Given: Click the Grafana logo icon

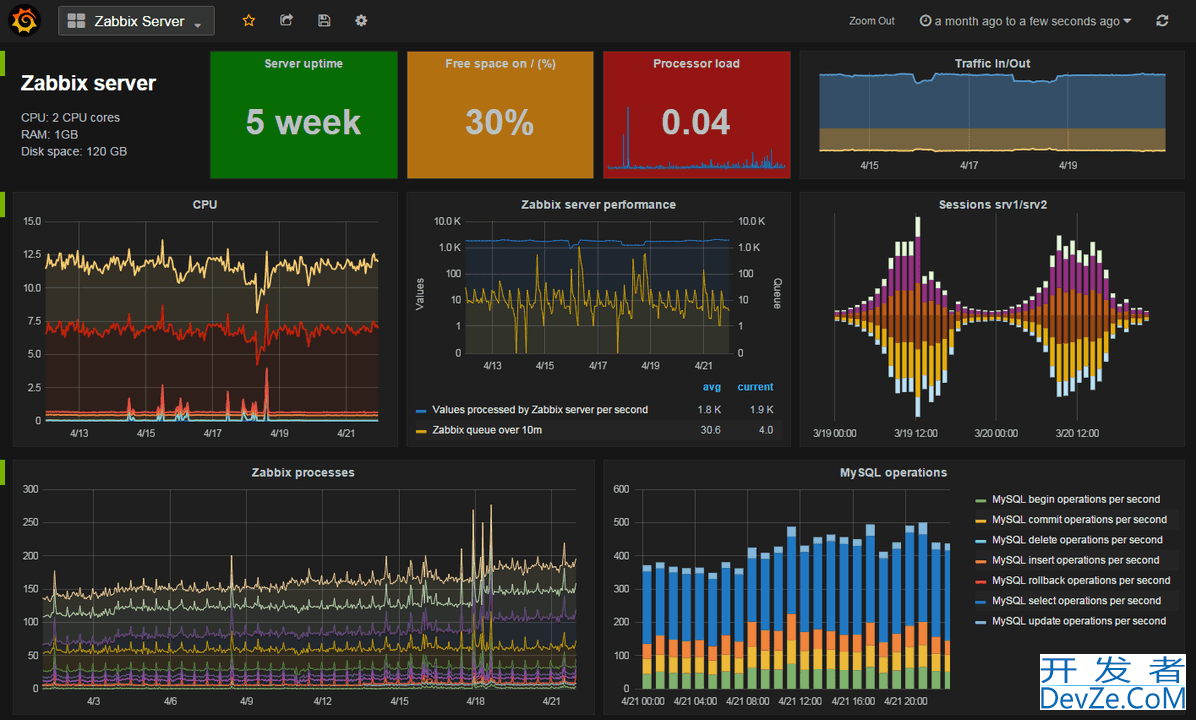Looking at the screenshot, I should click(x=24, y=21).
